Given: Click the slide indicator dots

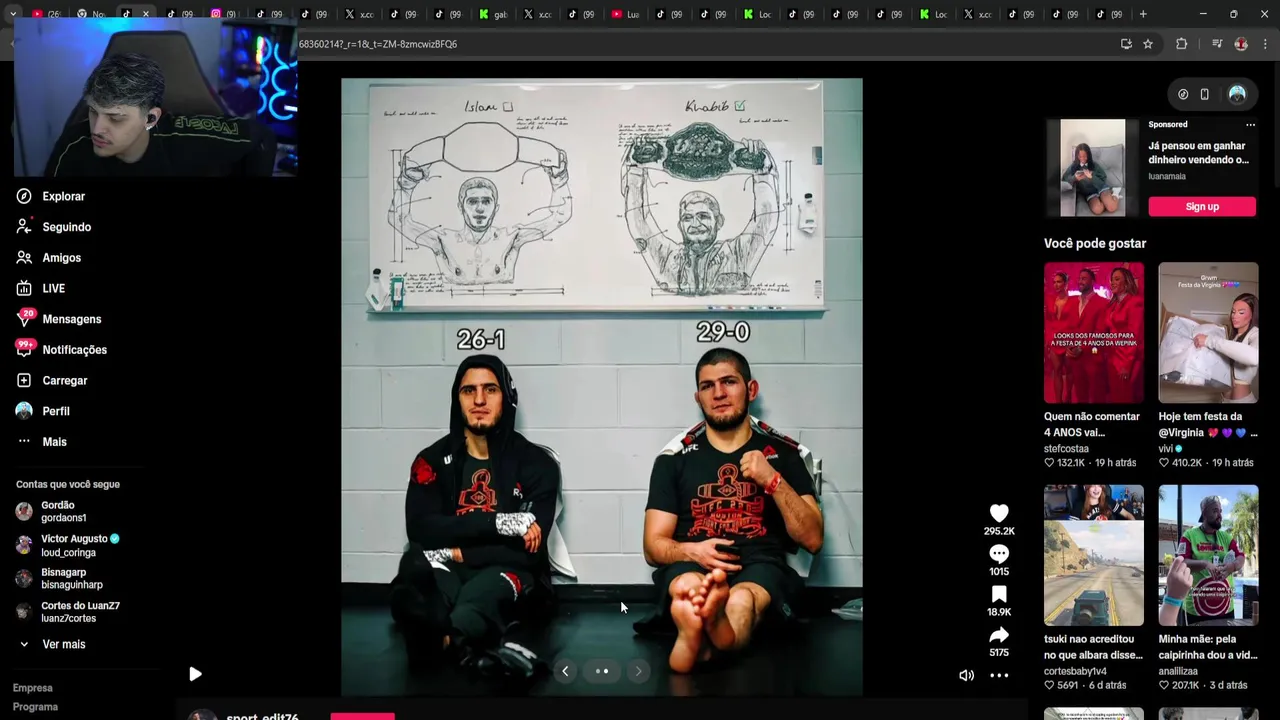Looking at the screenshot, I should coord(602,671).
